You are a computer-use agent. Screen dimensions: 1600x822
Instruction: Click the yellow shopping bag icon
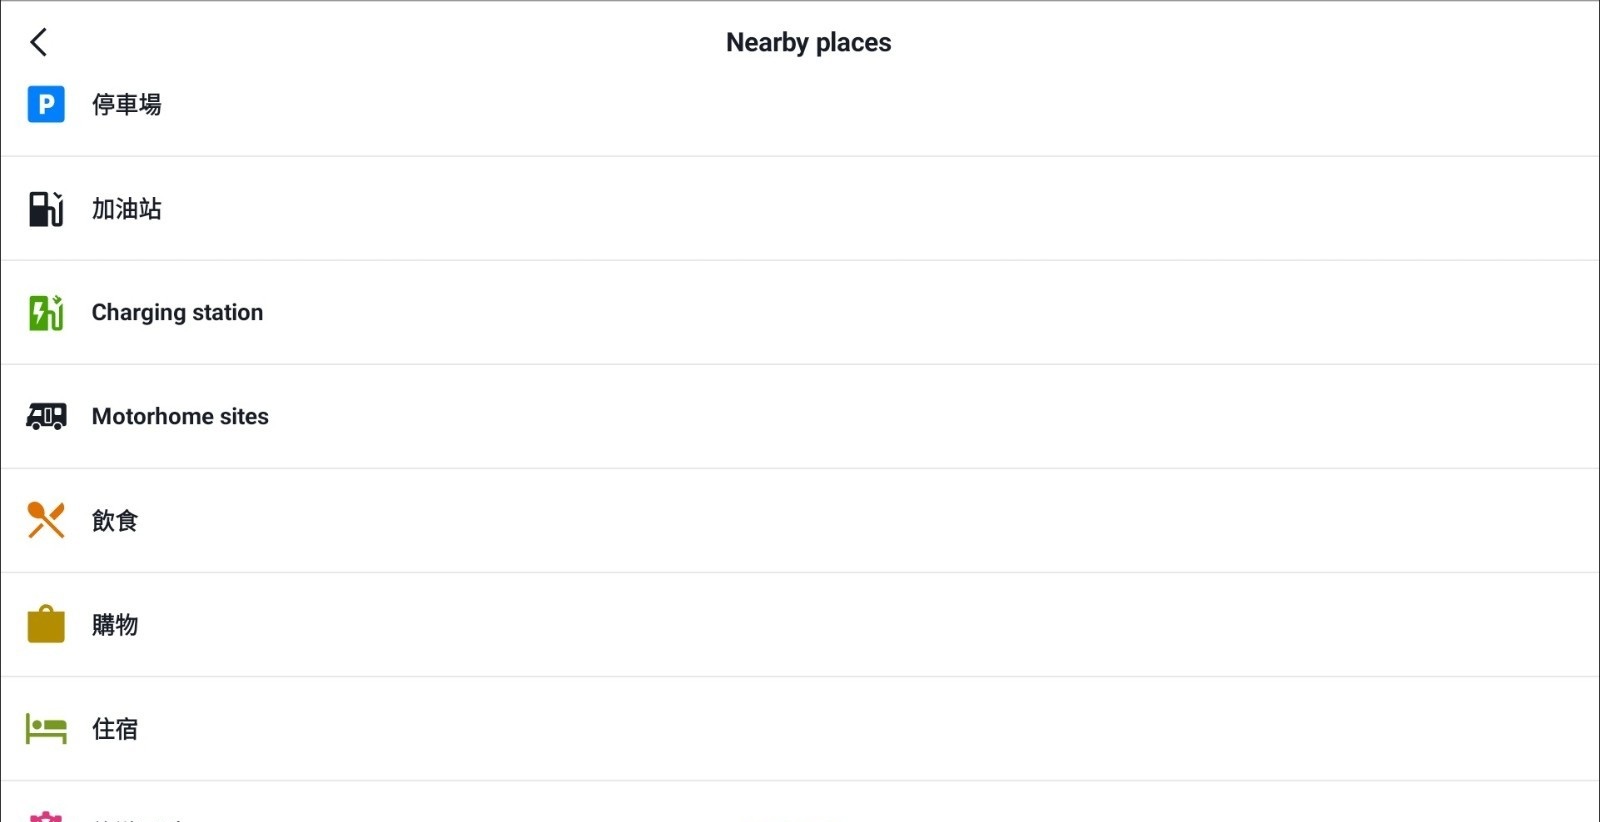click(x=46, y=624)
